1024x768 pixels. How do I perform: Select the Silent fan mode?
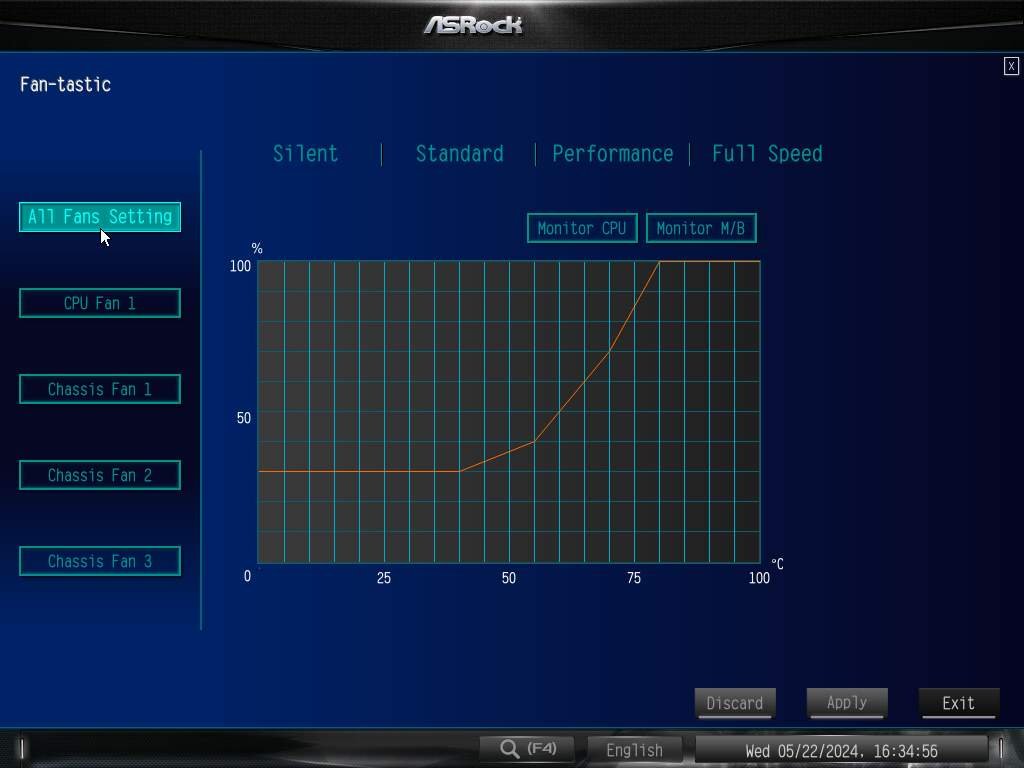[x=306, y=154]
